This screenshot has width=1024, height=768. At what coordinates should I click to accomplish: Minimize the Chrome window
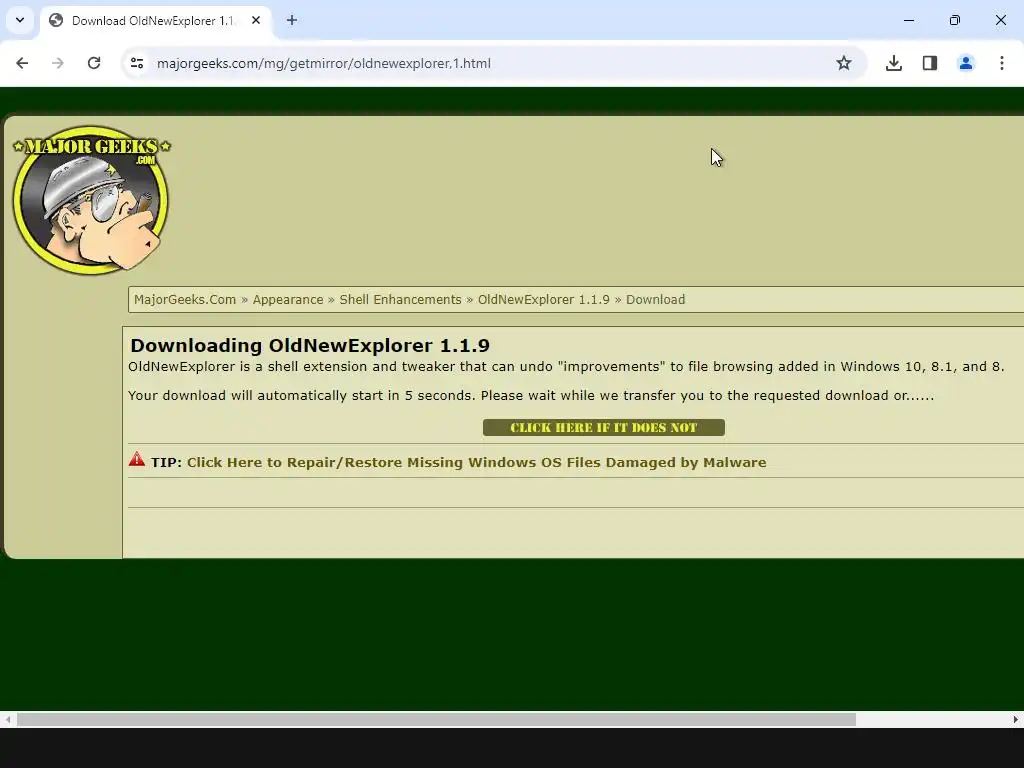909,20
